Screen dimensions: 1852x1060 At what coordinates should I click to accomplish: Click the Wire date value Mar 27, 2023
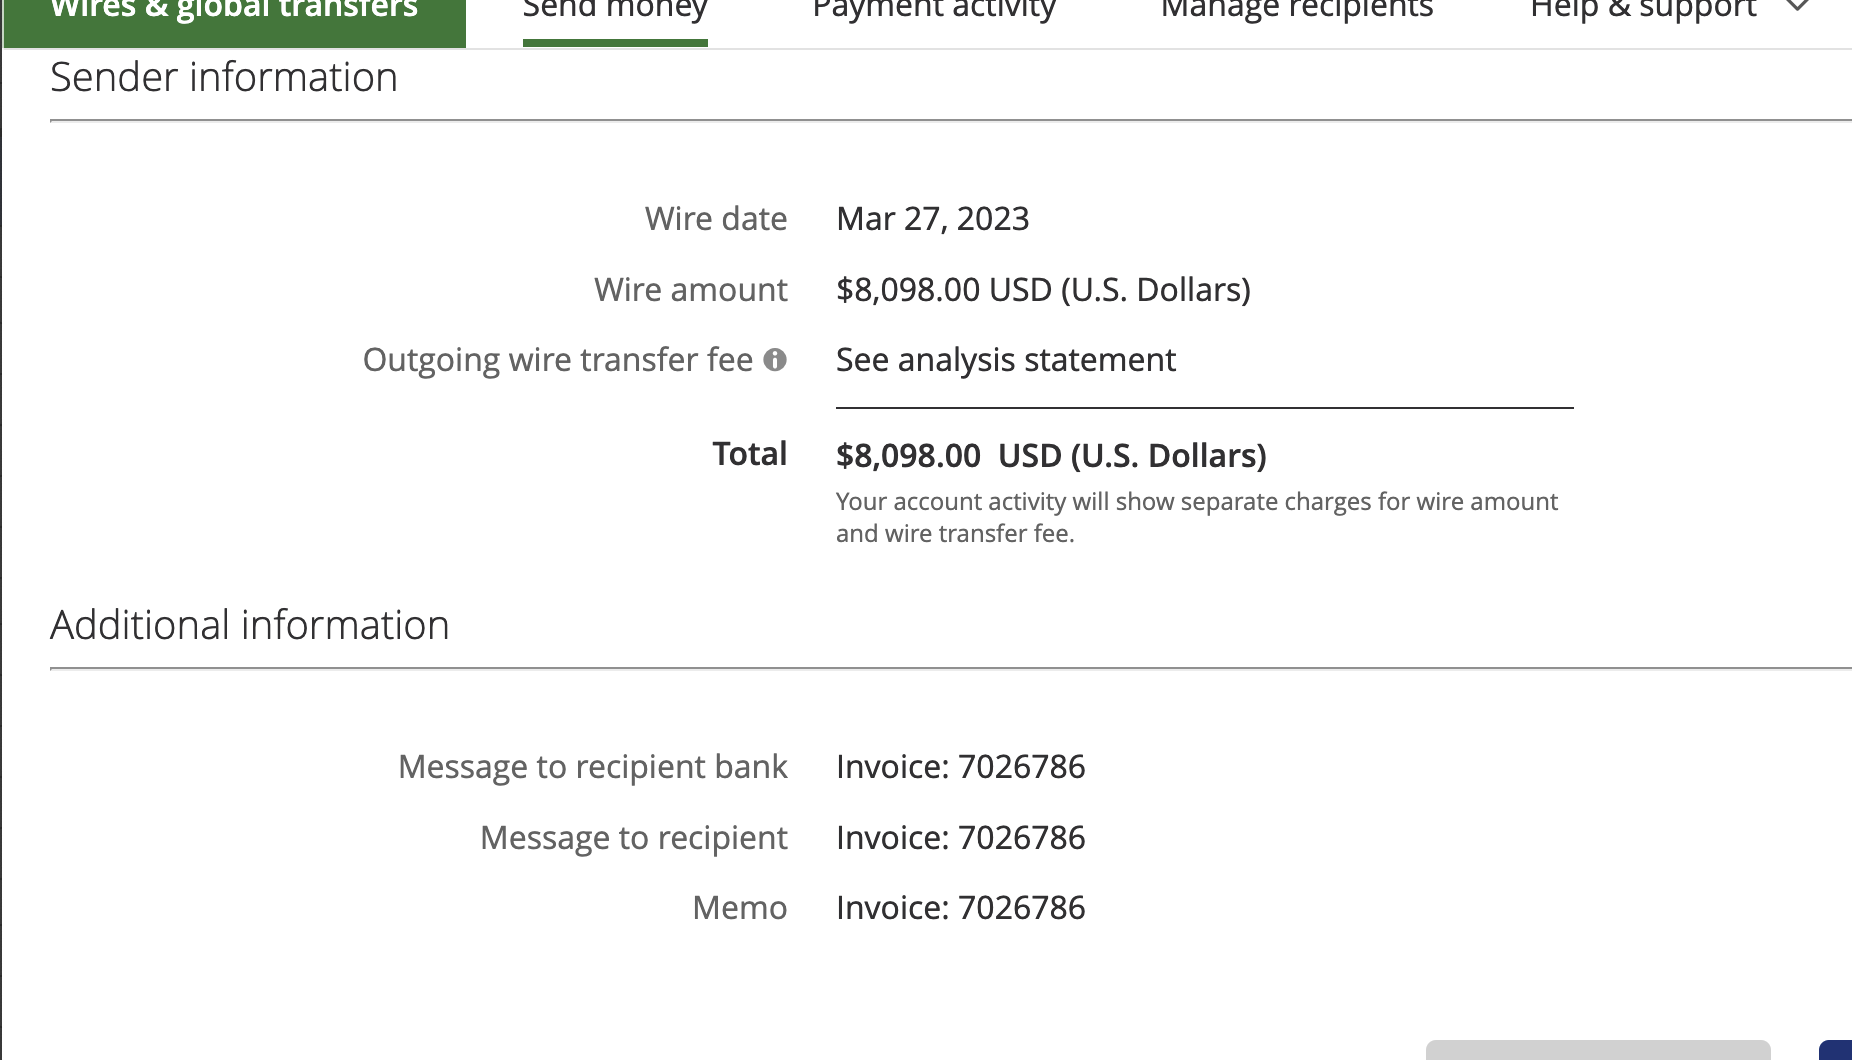tap(933, 219)
